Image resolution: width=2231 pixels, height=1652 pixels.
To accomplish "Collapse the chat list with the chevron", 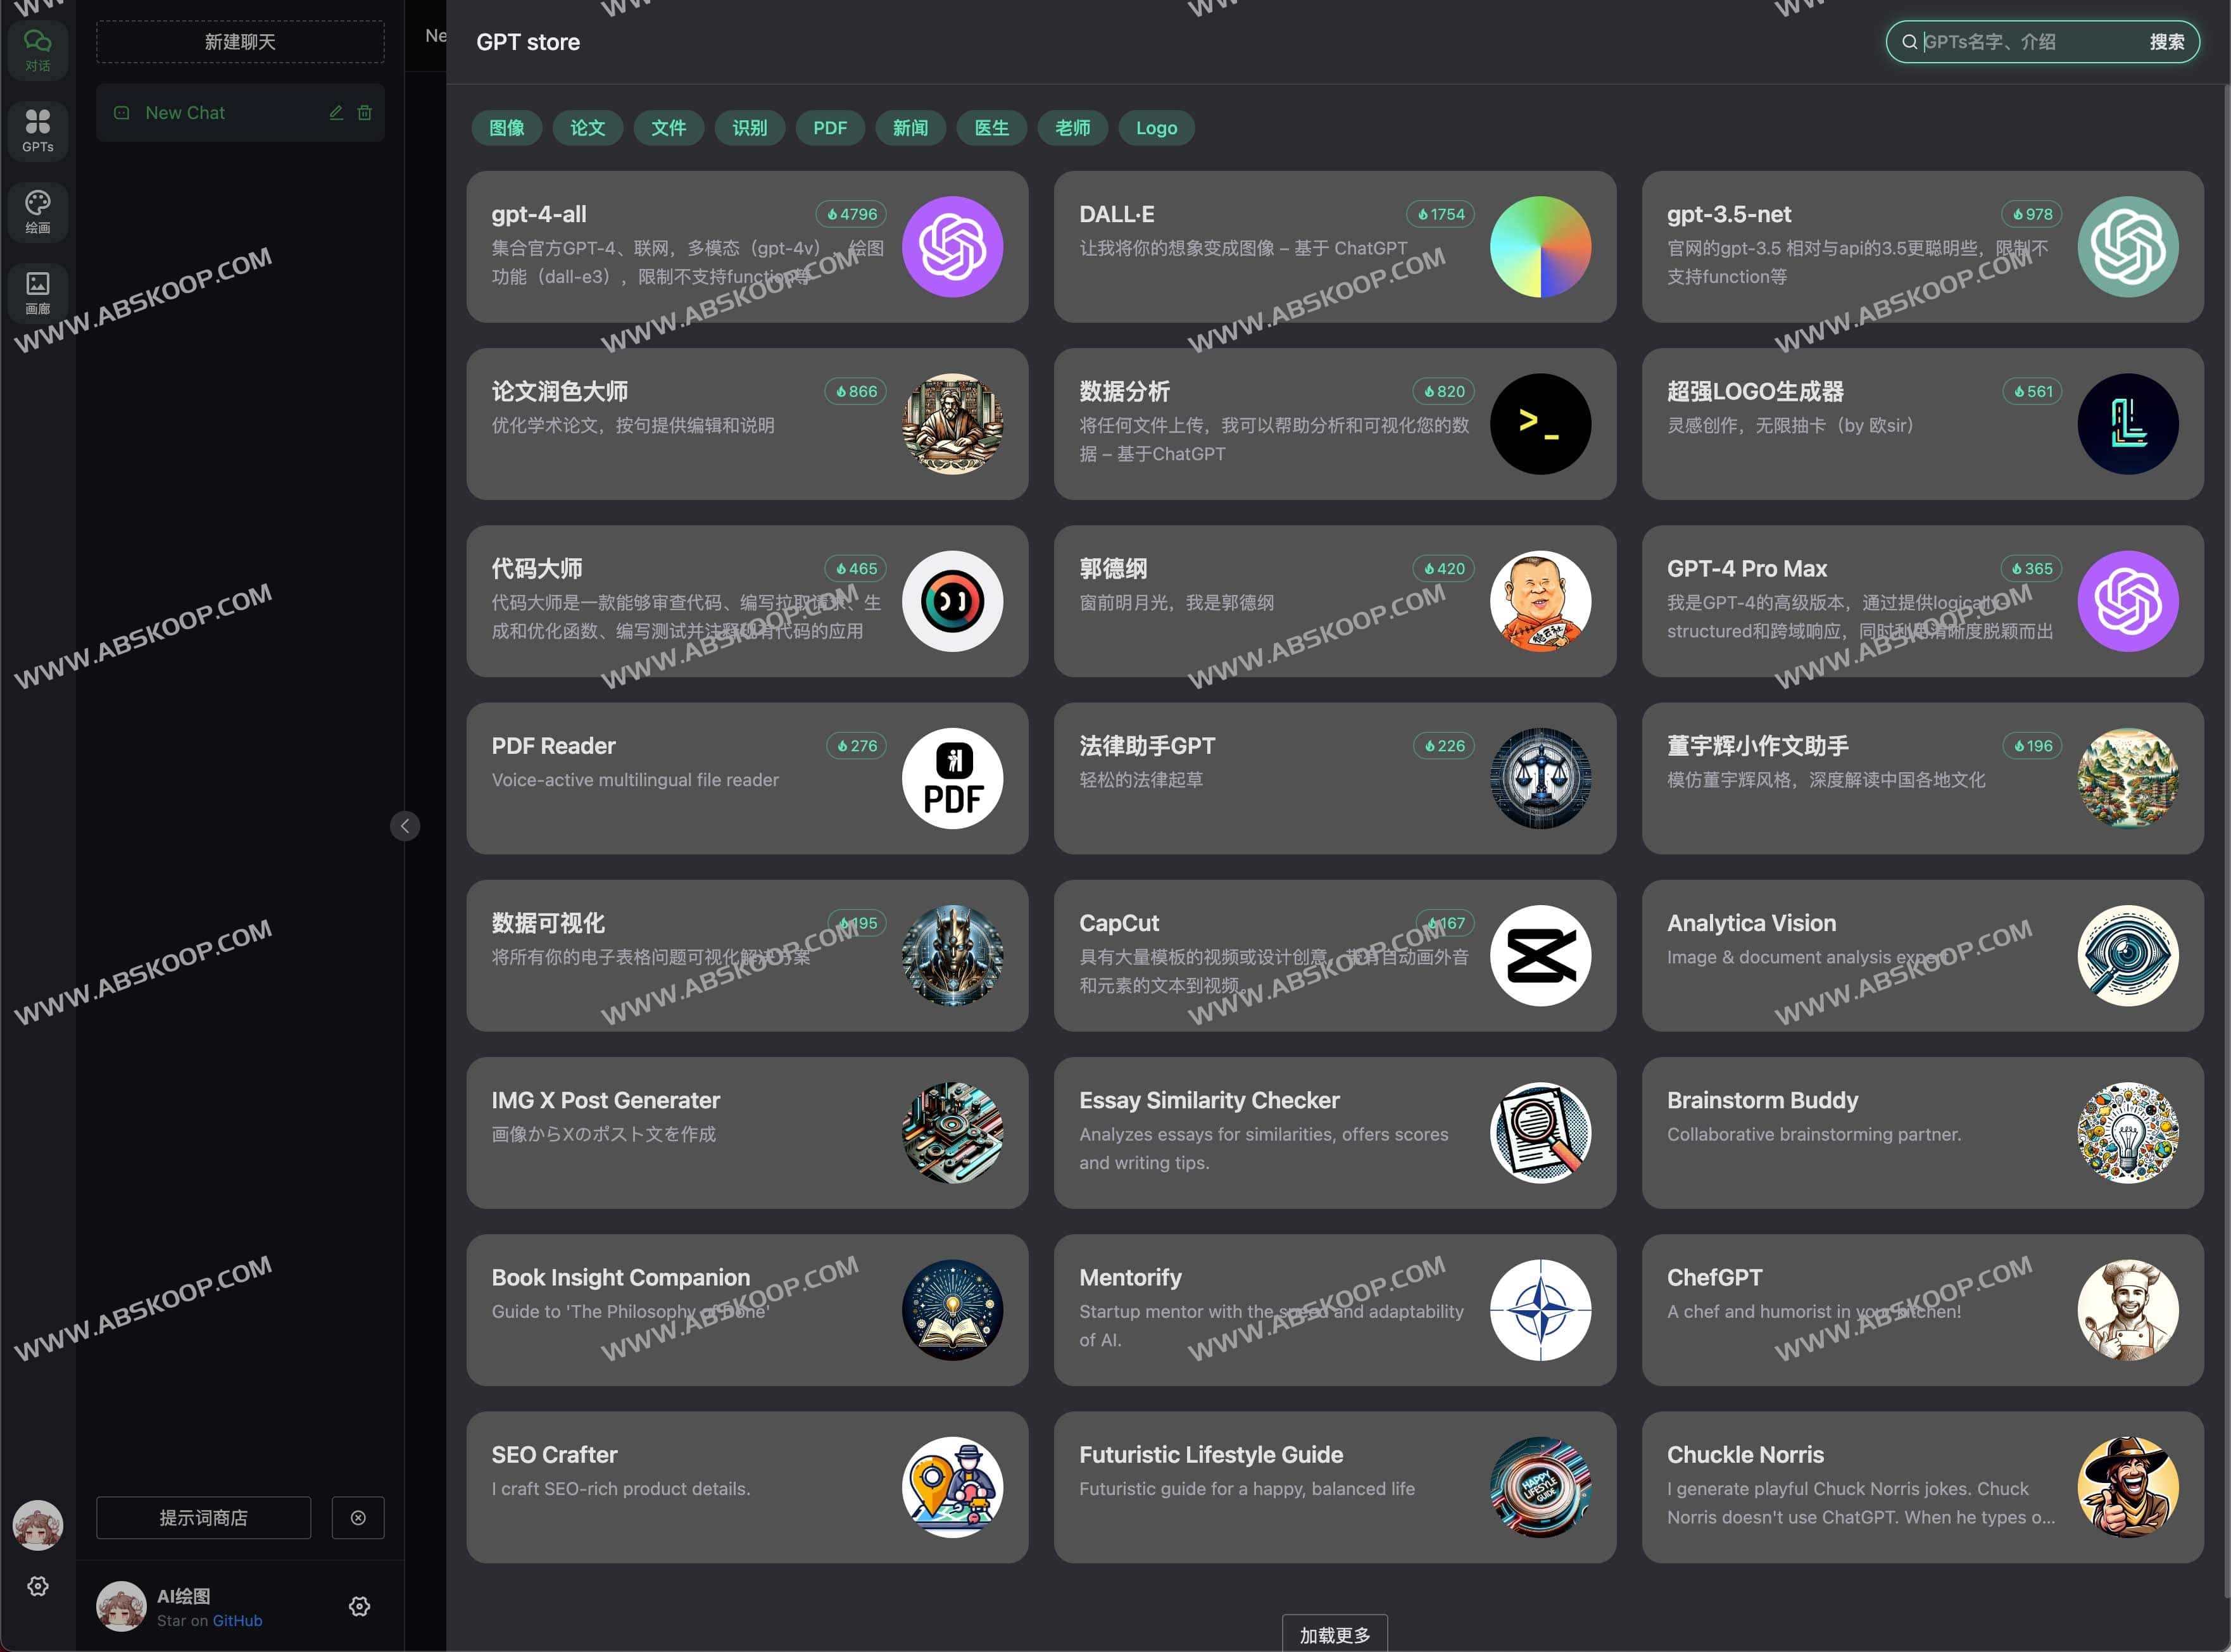I will [405, 826].
